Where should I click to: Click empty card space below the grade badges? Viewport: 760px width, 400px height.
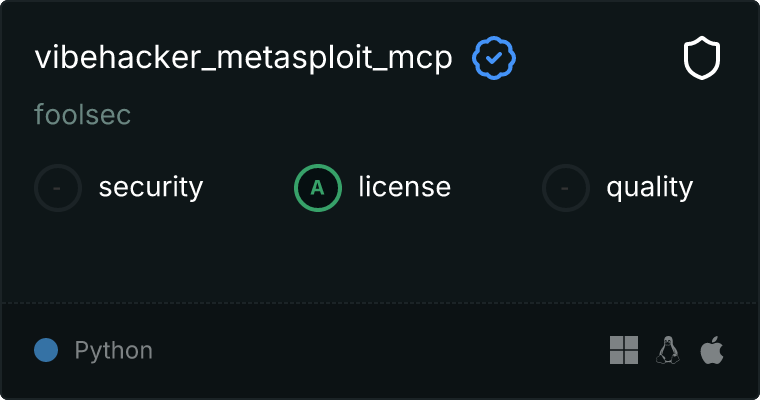pyautogui.click(x=380, y=255)
